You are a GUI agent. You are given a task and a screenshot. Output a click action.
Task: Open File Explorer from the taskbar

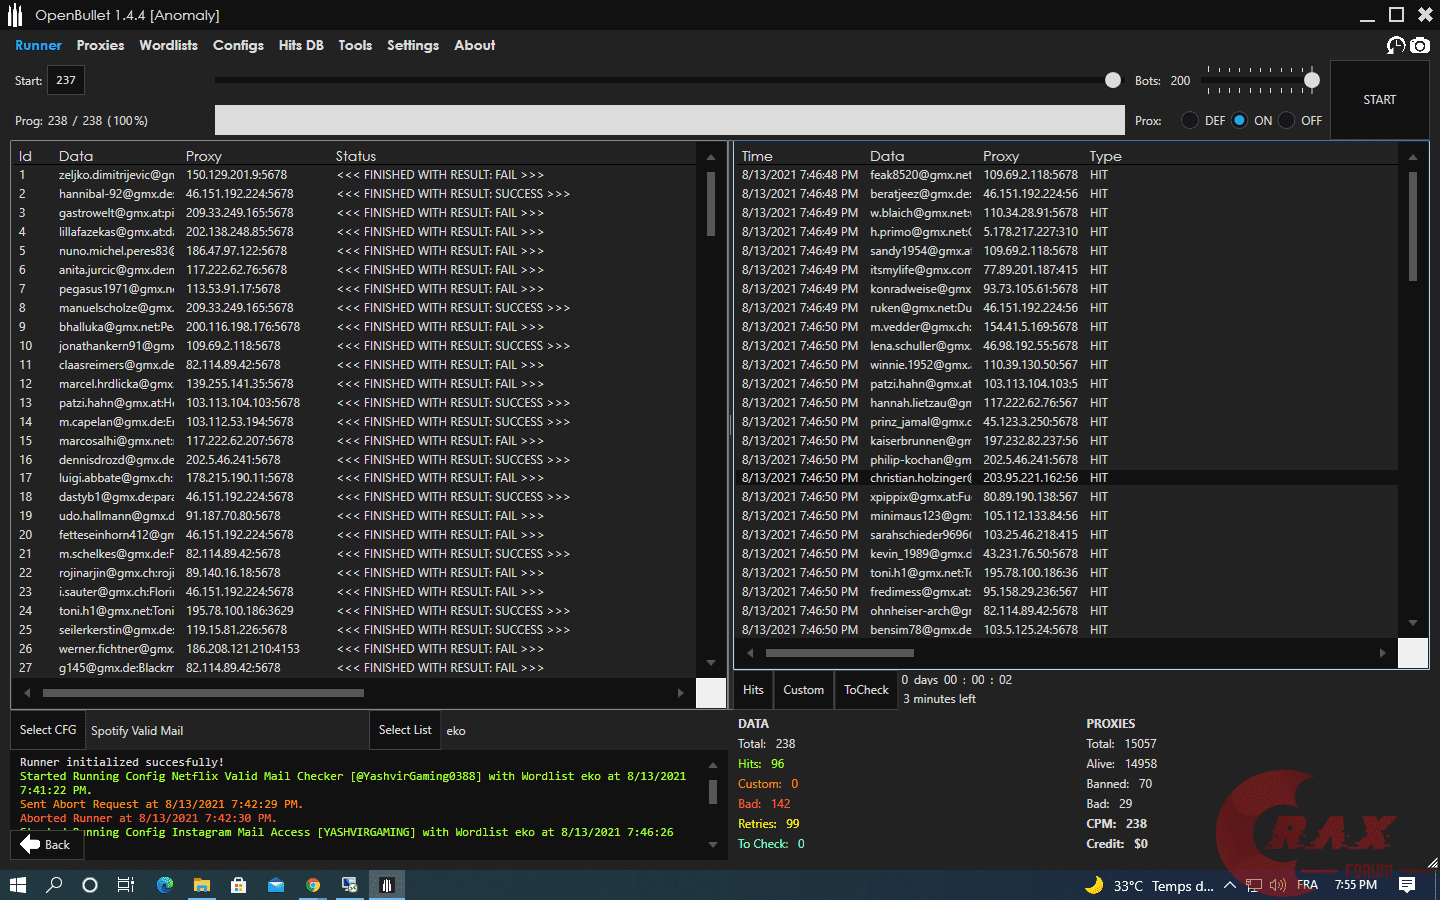coord(202,885)
